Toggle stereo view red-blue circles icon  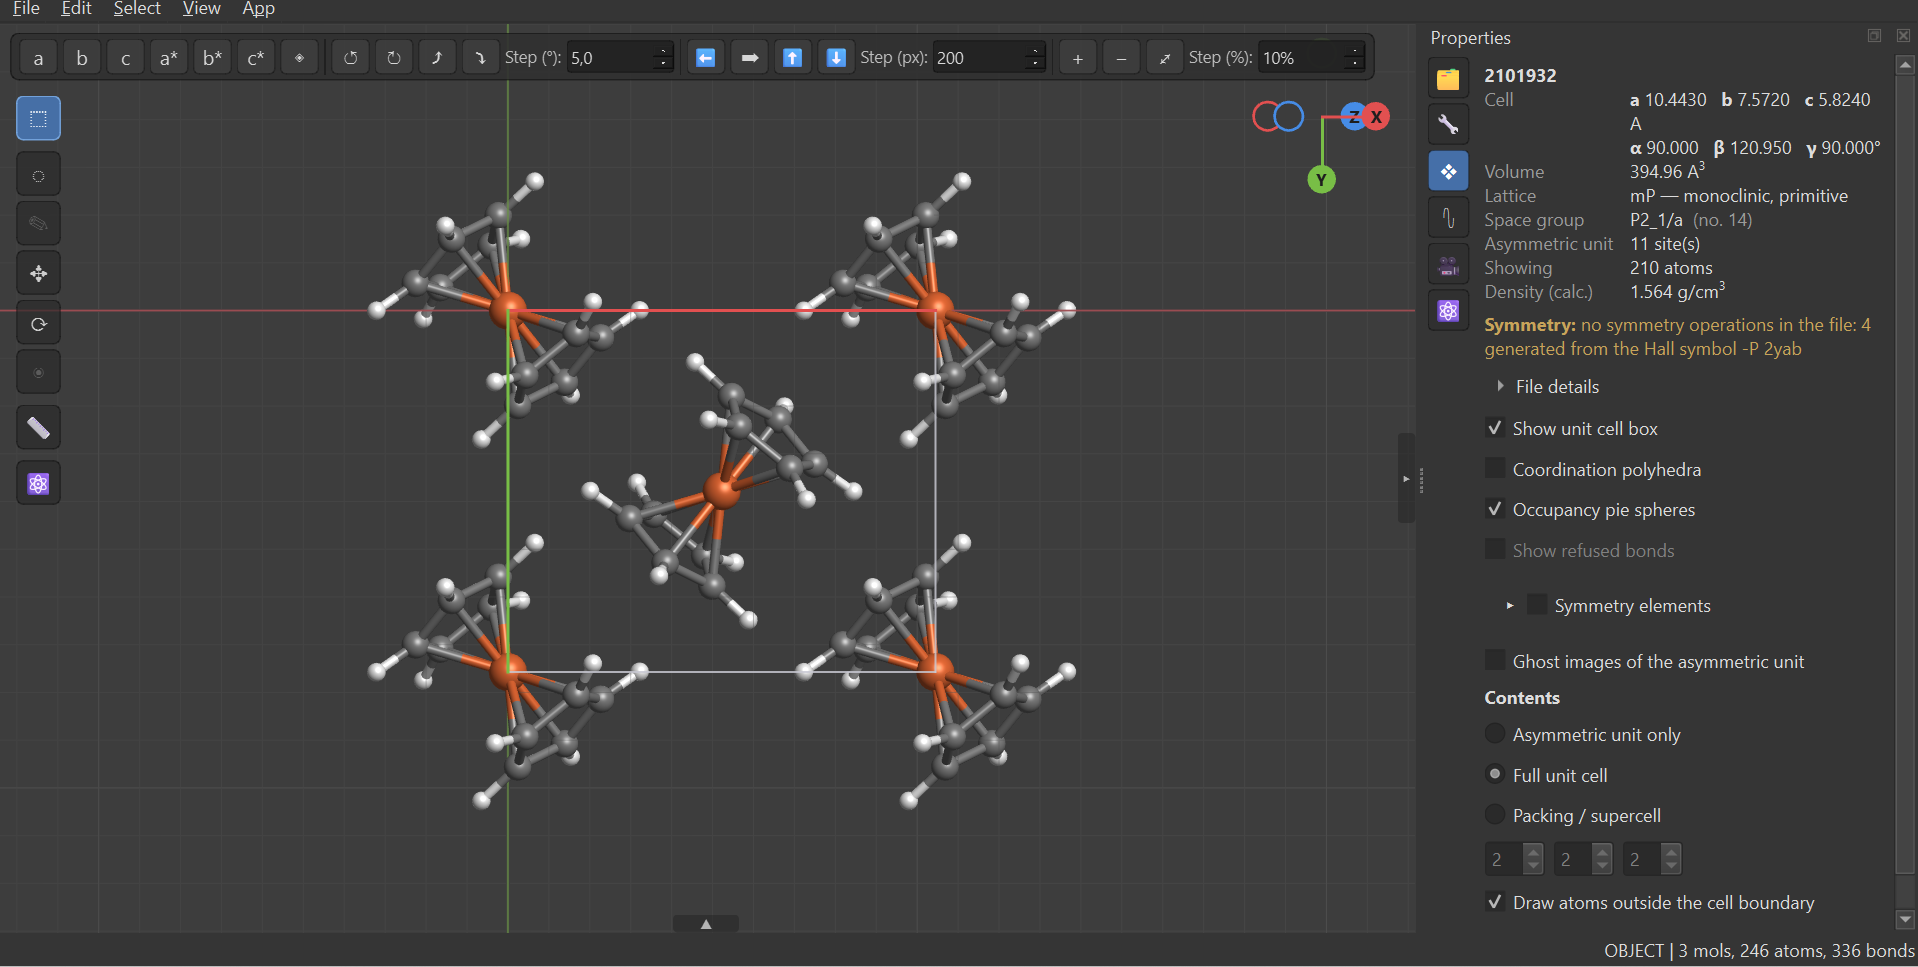(1278, 117)
